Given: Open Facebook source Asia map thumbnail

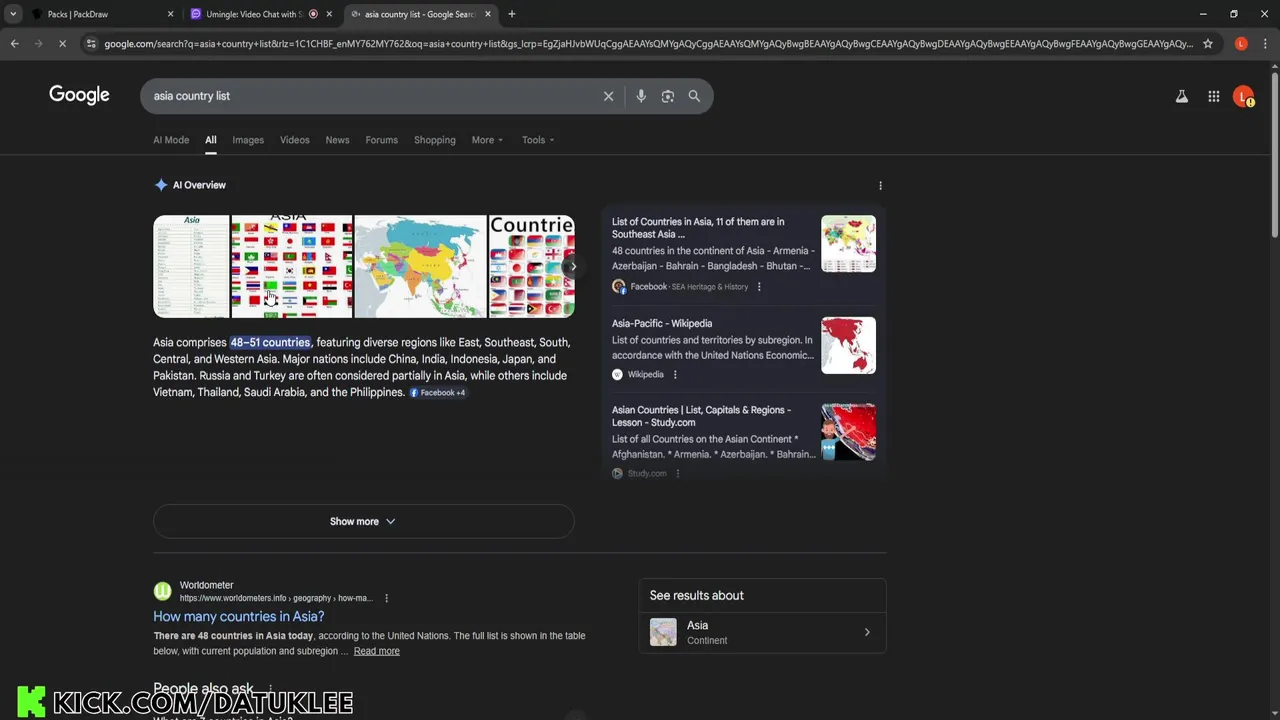Looking at the screenshot, I should point(848,244).
